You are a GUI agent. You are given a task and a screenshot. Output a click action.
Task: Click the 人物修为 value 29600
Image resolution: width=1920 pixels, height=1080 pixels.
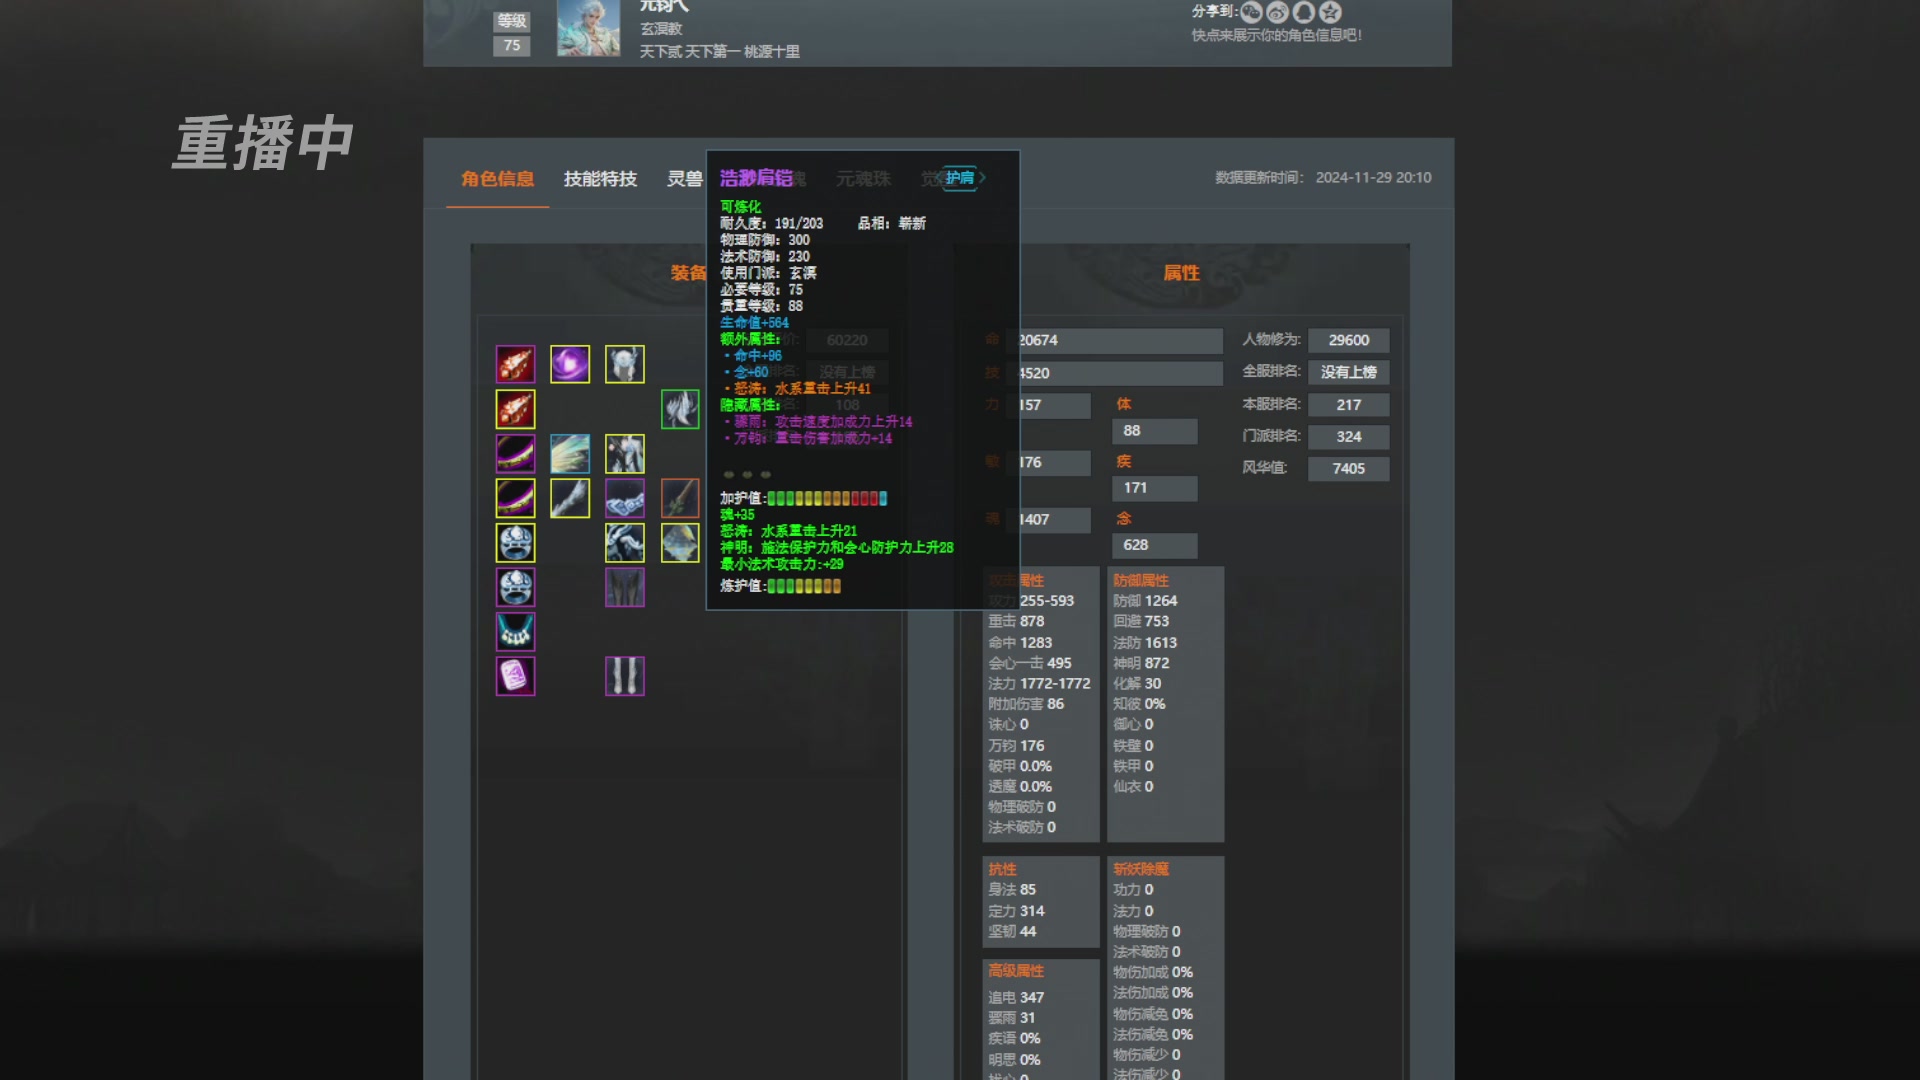pyautogui.click(x=1348, y=341)
